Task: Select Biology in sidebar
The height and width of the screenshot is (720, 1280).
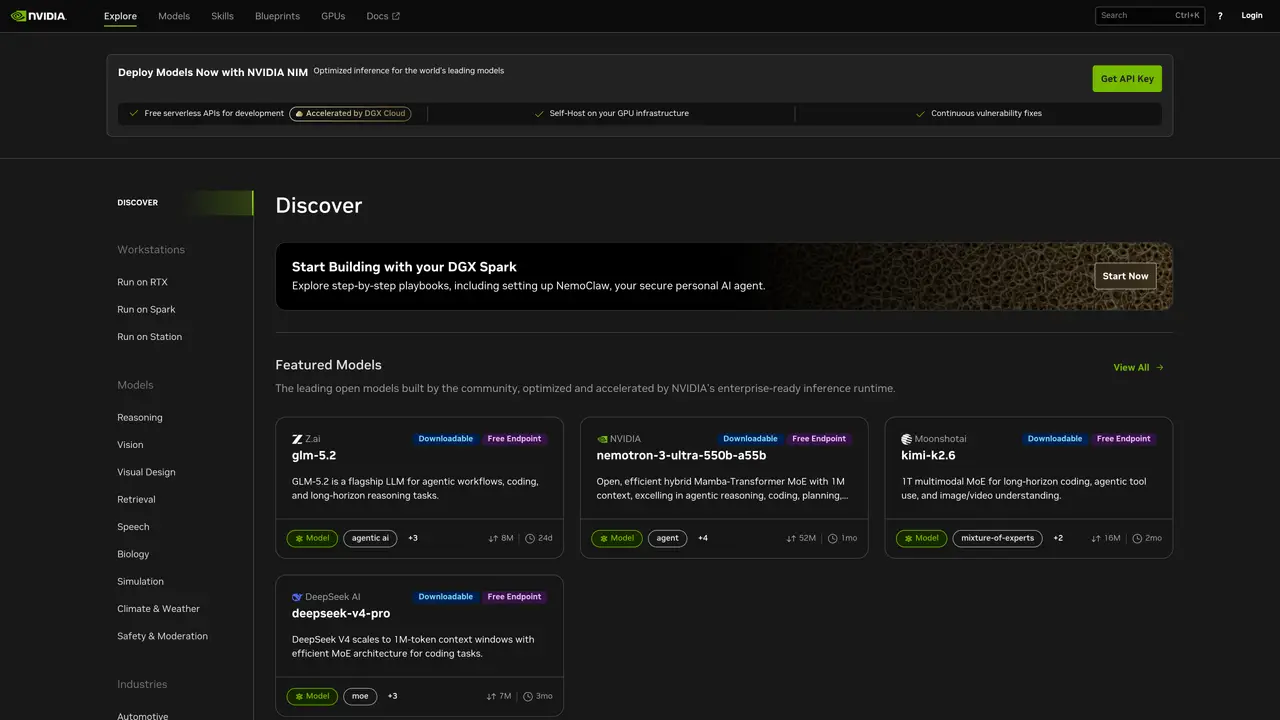Action: pos(133,554)
